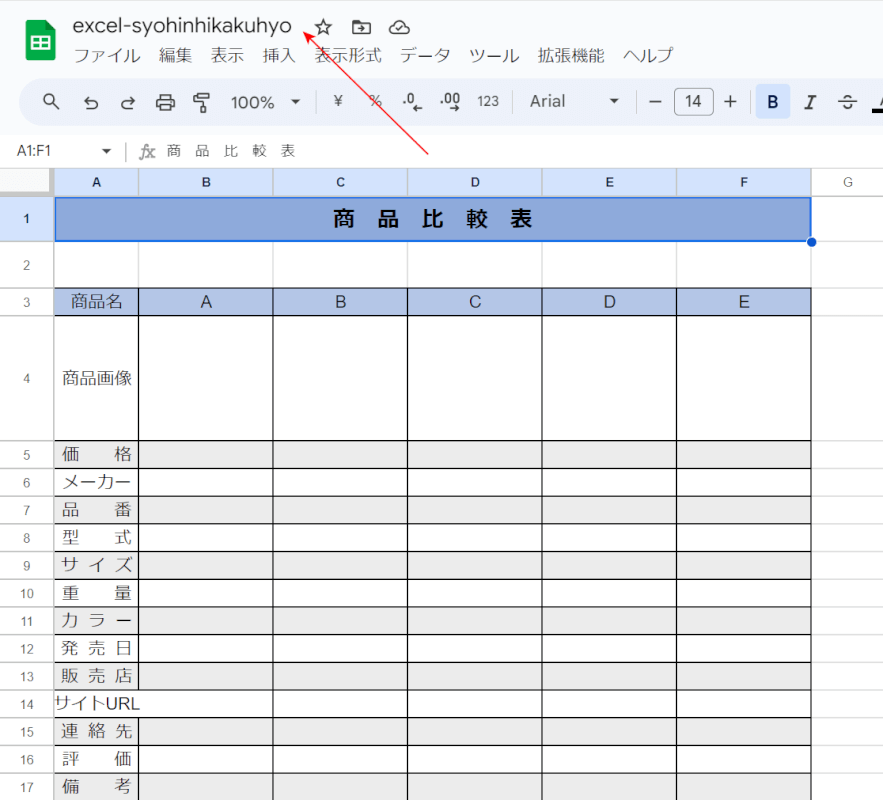Open the search menus magnifier

click(52, 101)
